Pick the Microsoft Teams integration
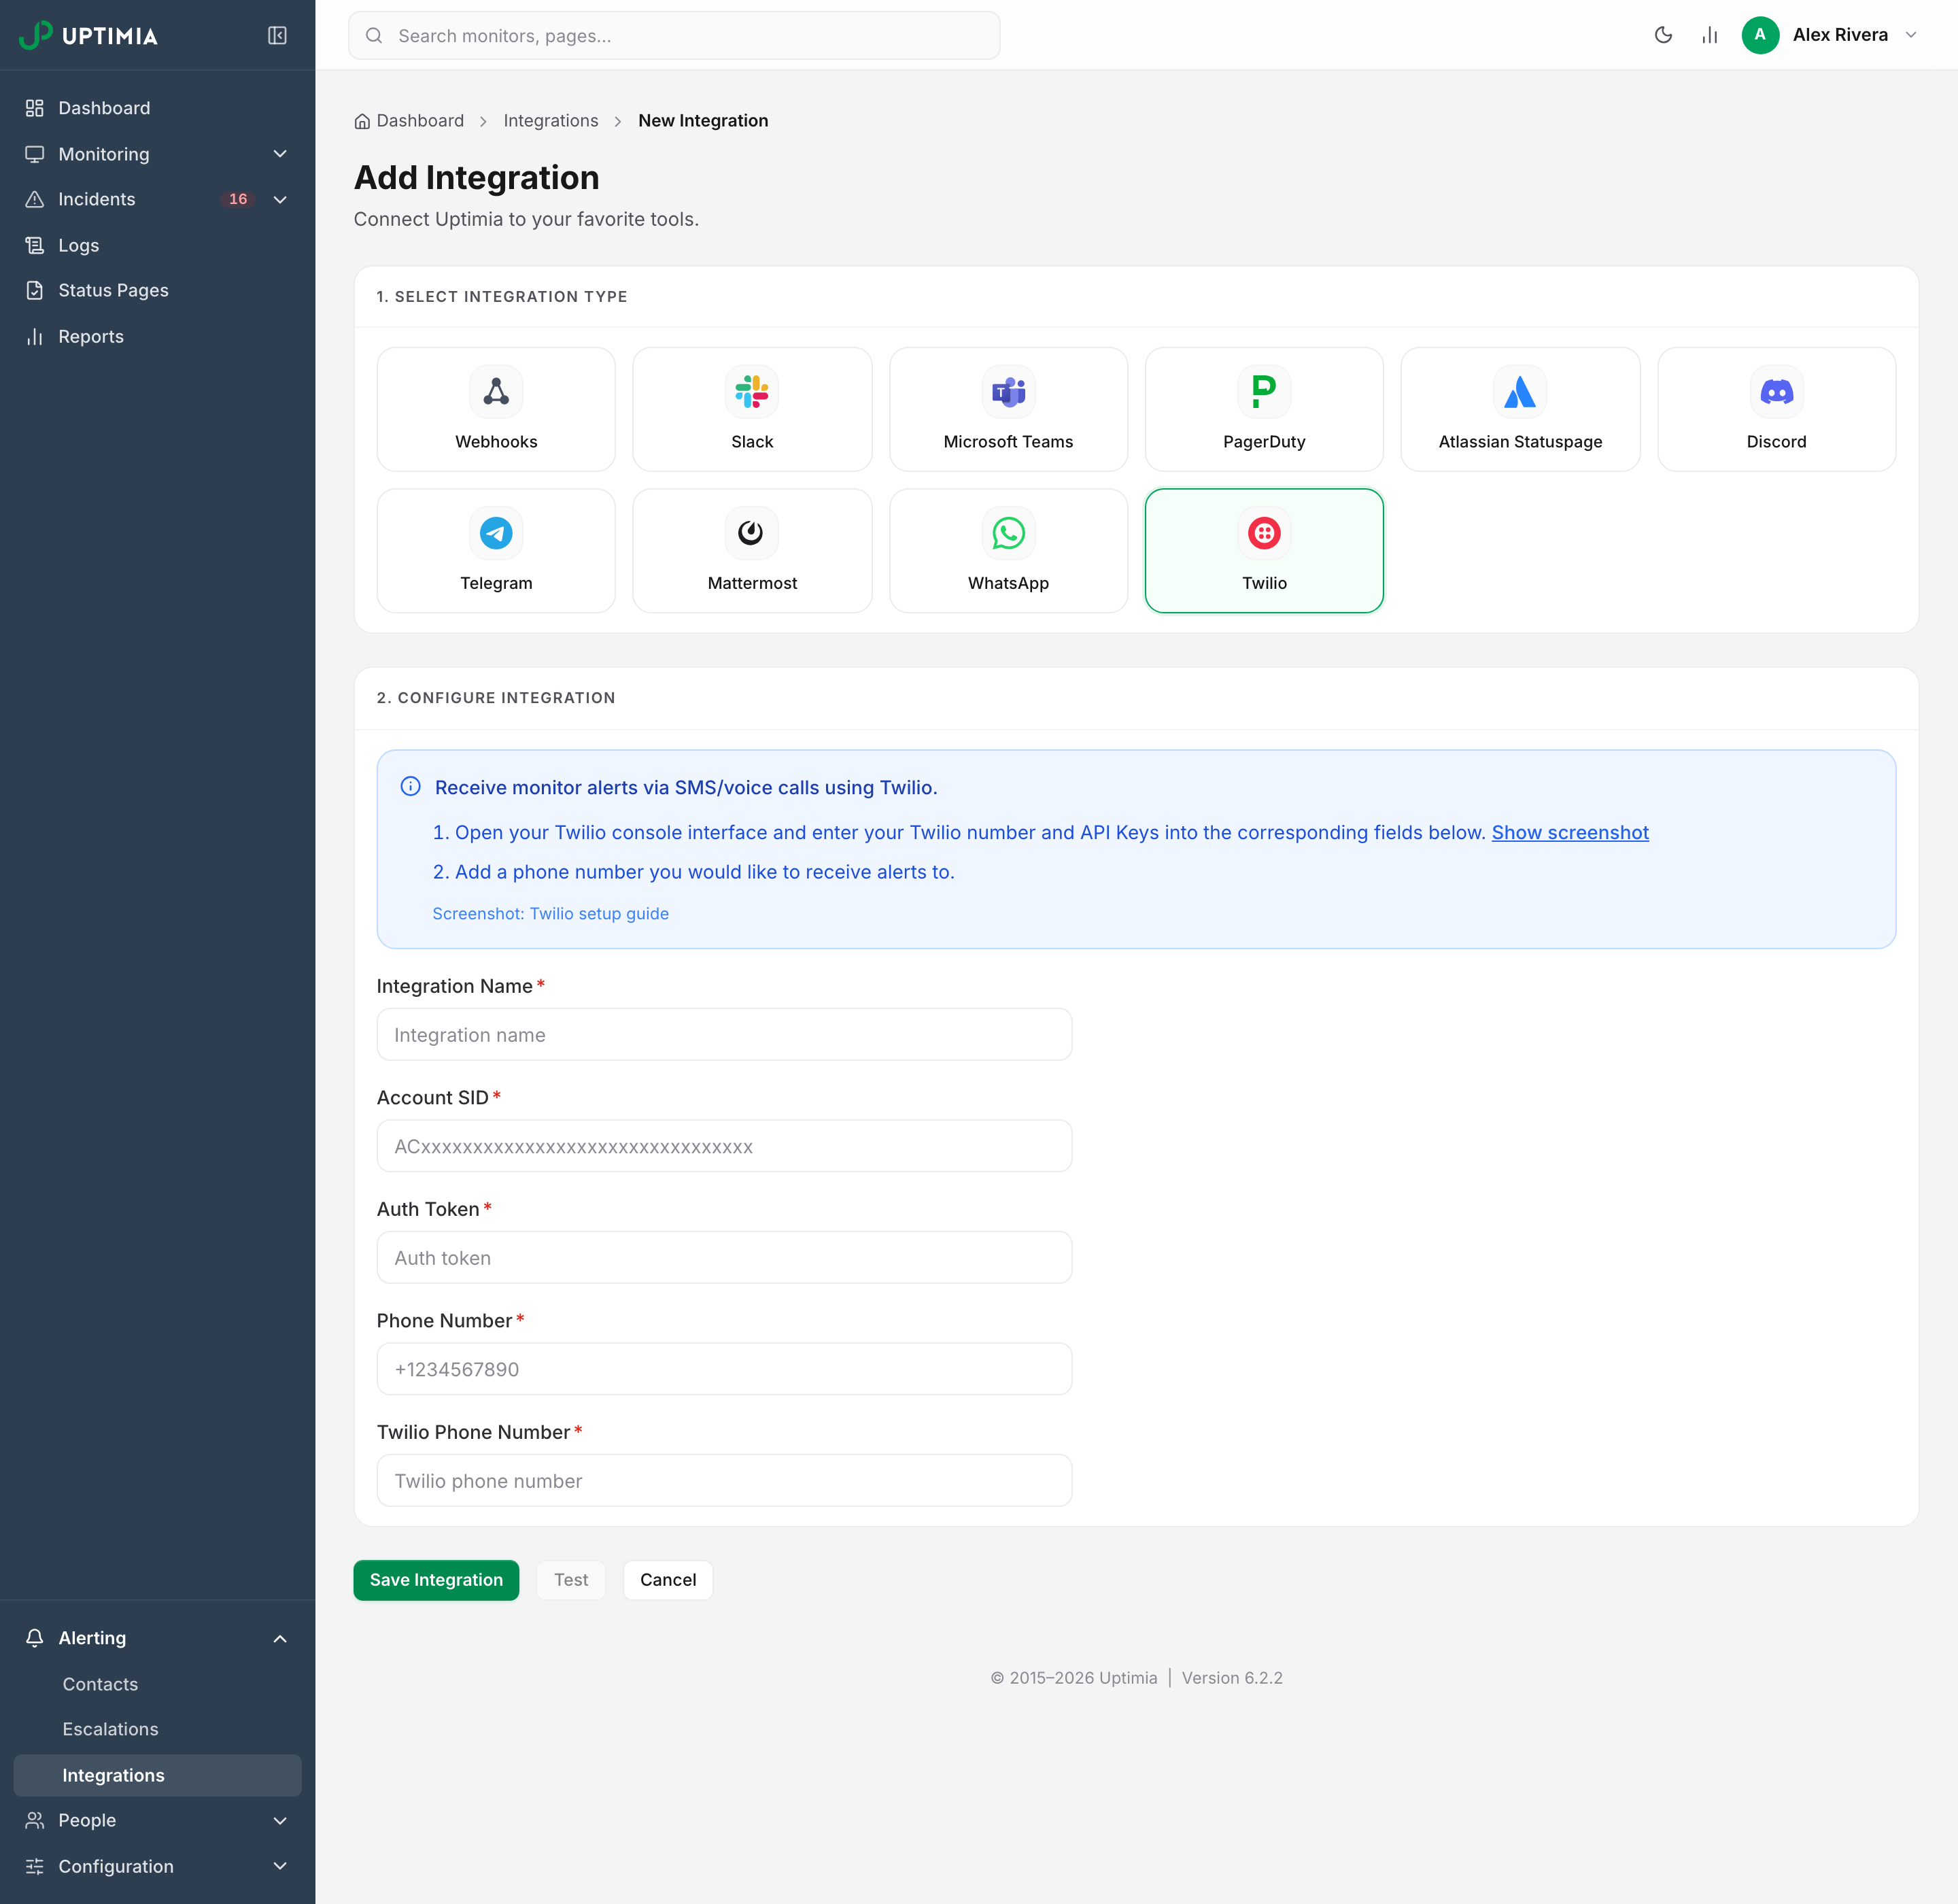This screenshot has height=1904, width=1958. point(1008,409)
